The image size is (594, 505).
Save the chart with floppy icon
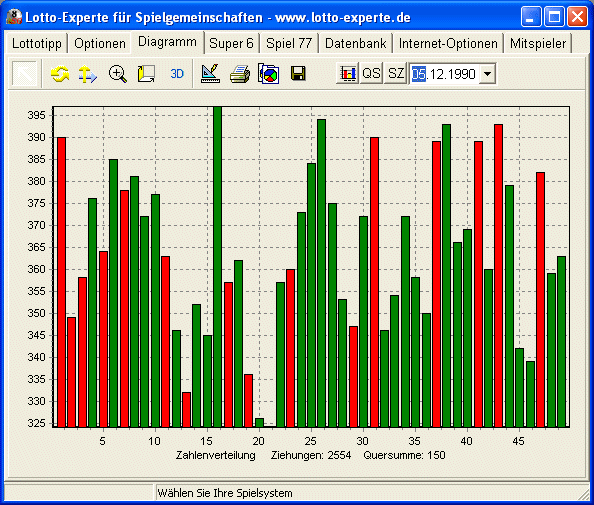click(298, 73)
